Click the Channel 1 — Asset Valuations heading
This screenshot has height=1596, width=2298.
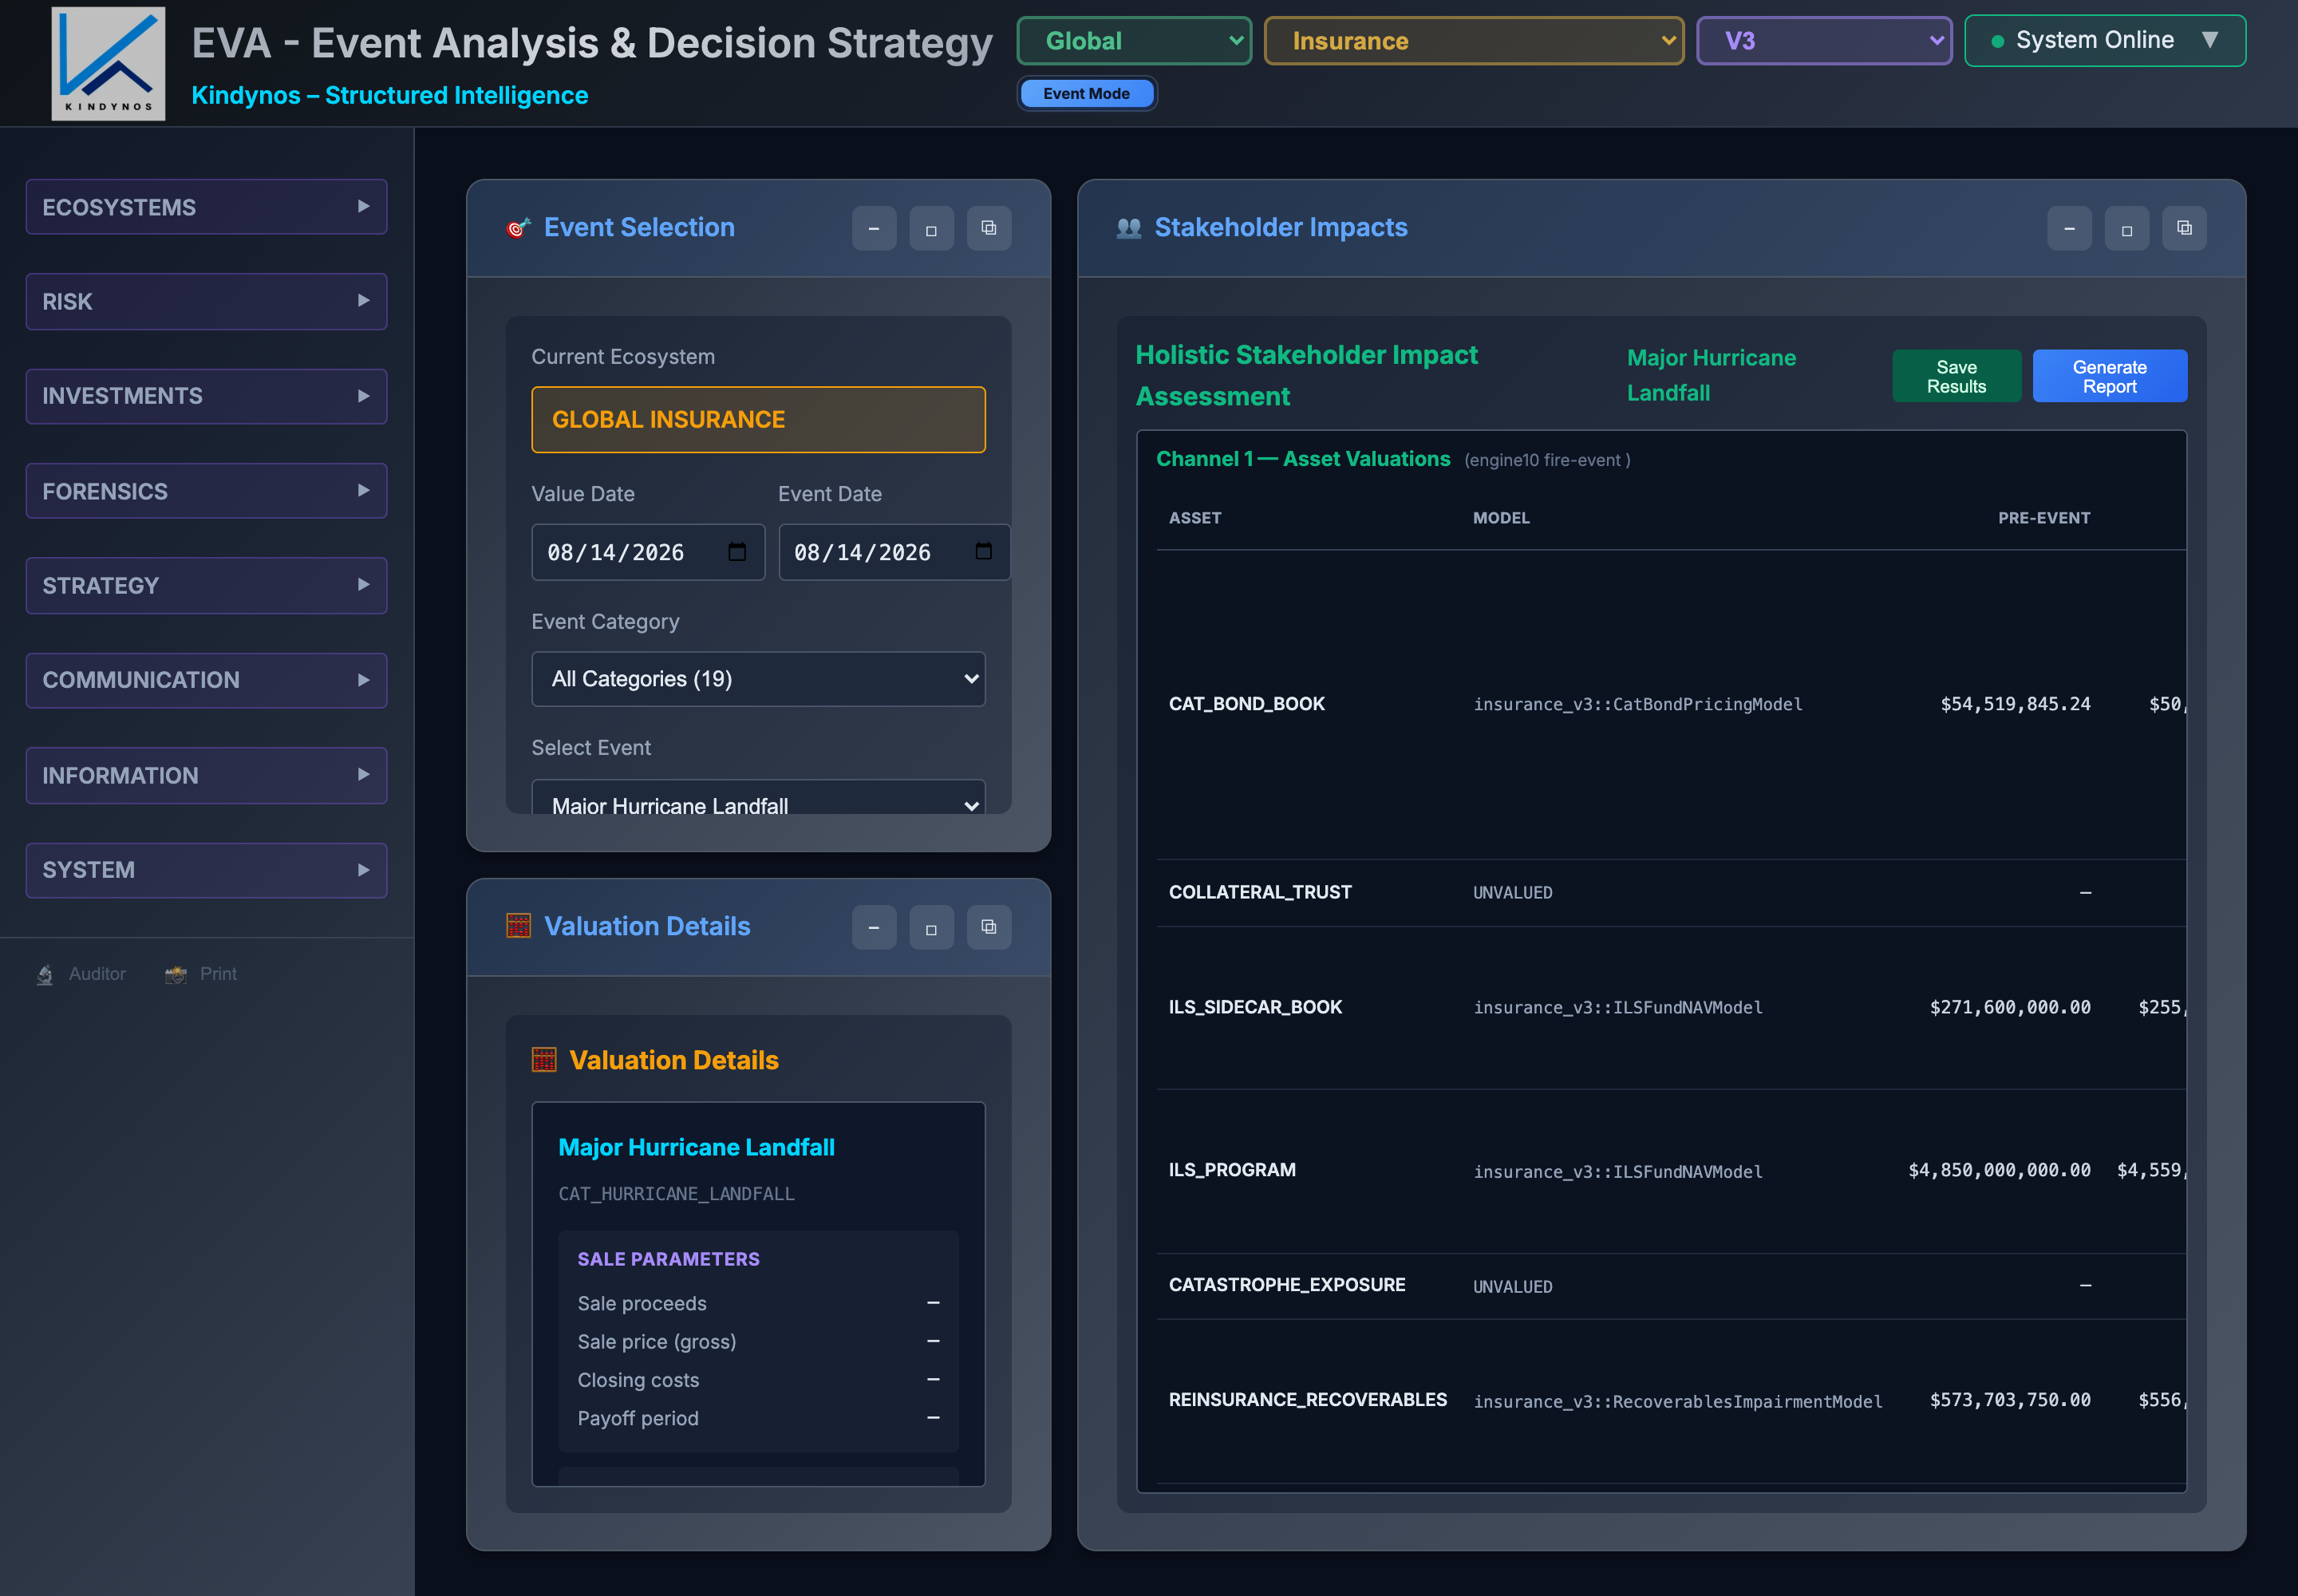click(x=1302, y=459)
